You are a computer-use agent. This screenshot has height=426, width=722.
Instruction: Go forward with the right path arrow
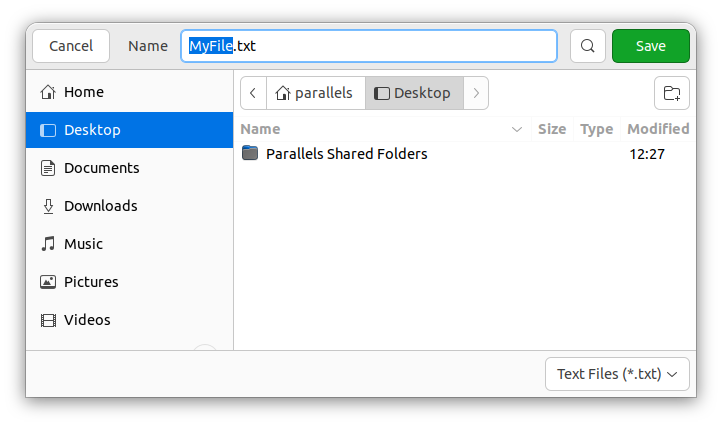476,93
